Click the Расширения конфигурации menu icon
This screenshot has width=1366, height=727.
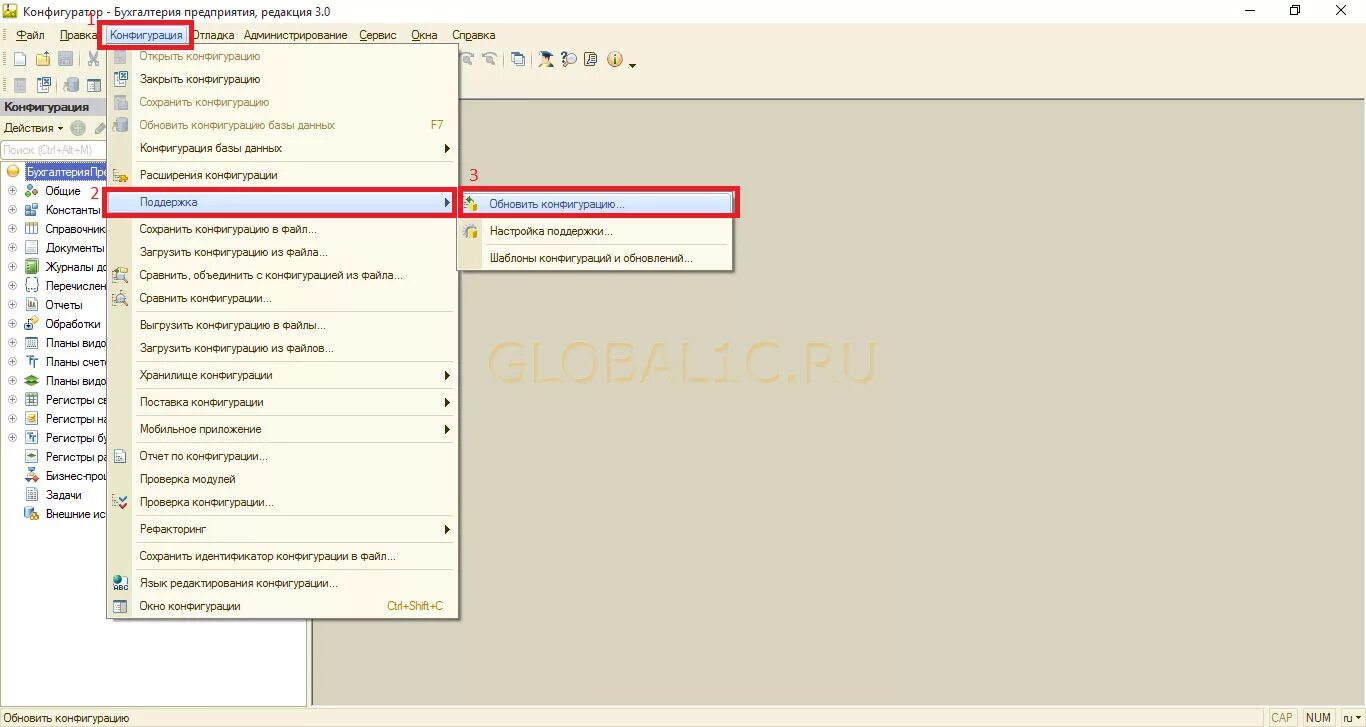click(x=121, y=175)
